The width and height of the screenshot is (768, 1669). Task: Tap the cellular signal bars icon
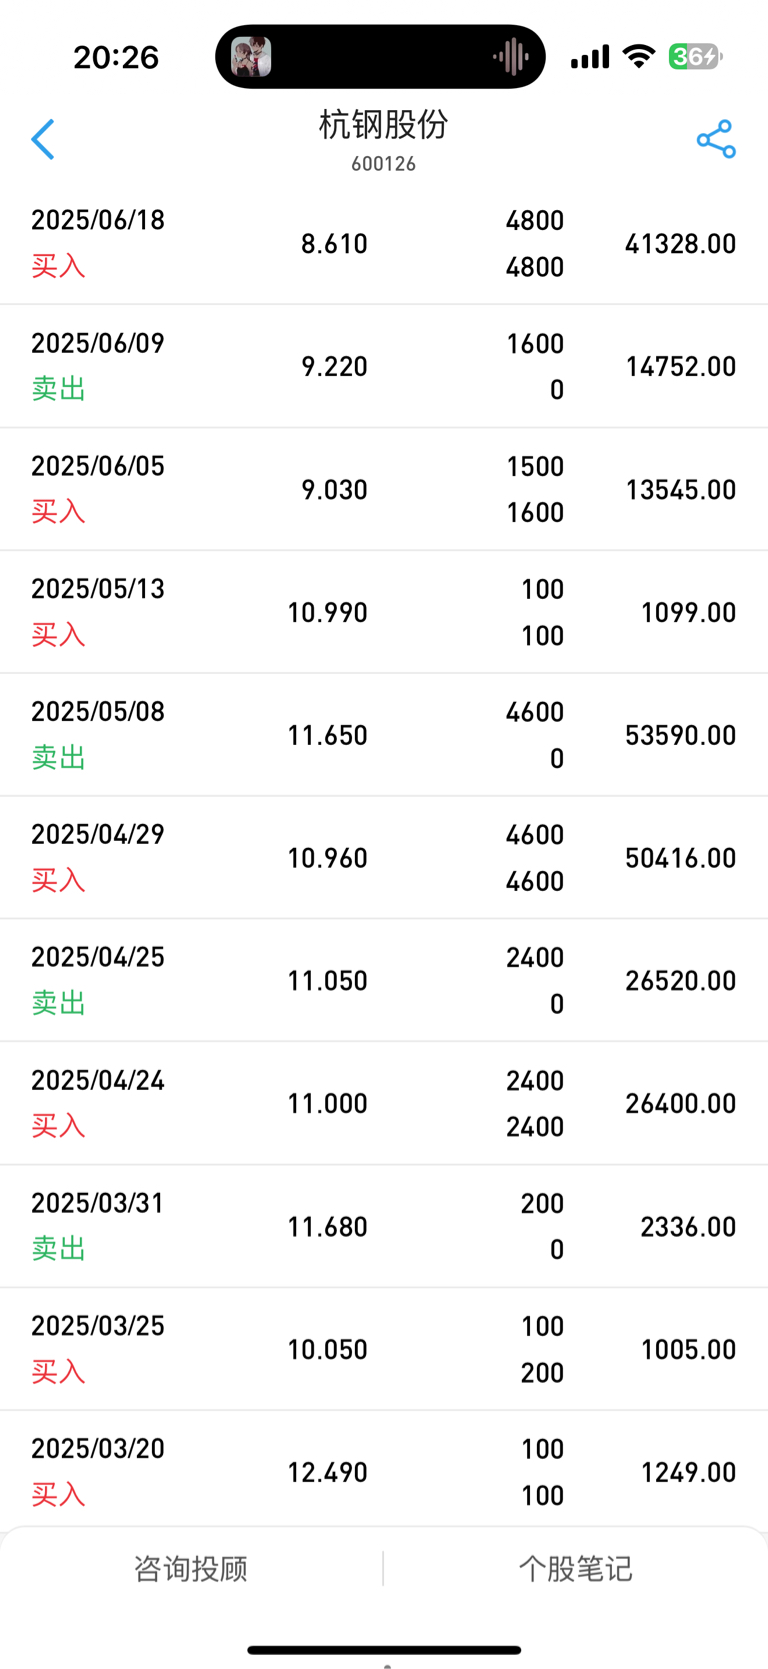tap(590, 57)
